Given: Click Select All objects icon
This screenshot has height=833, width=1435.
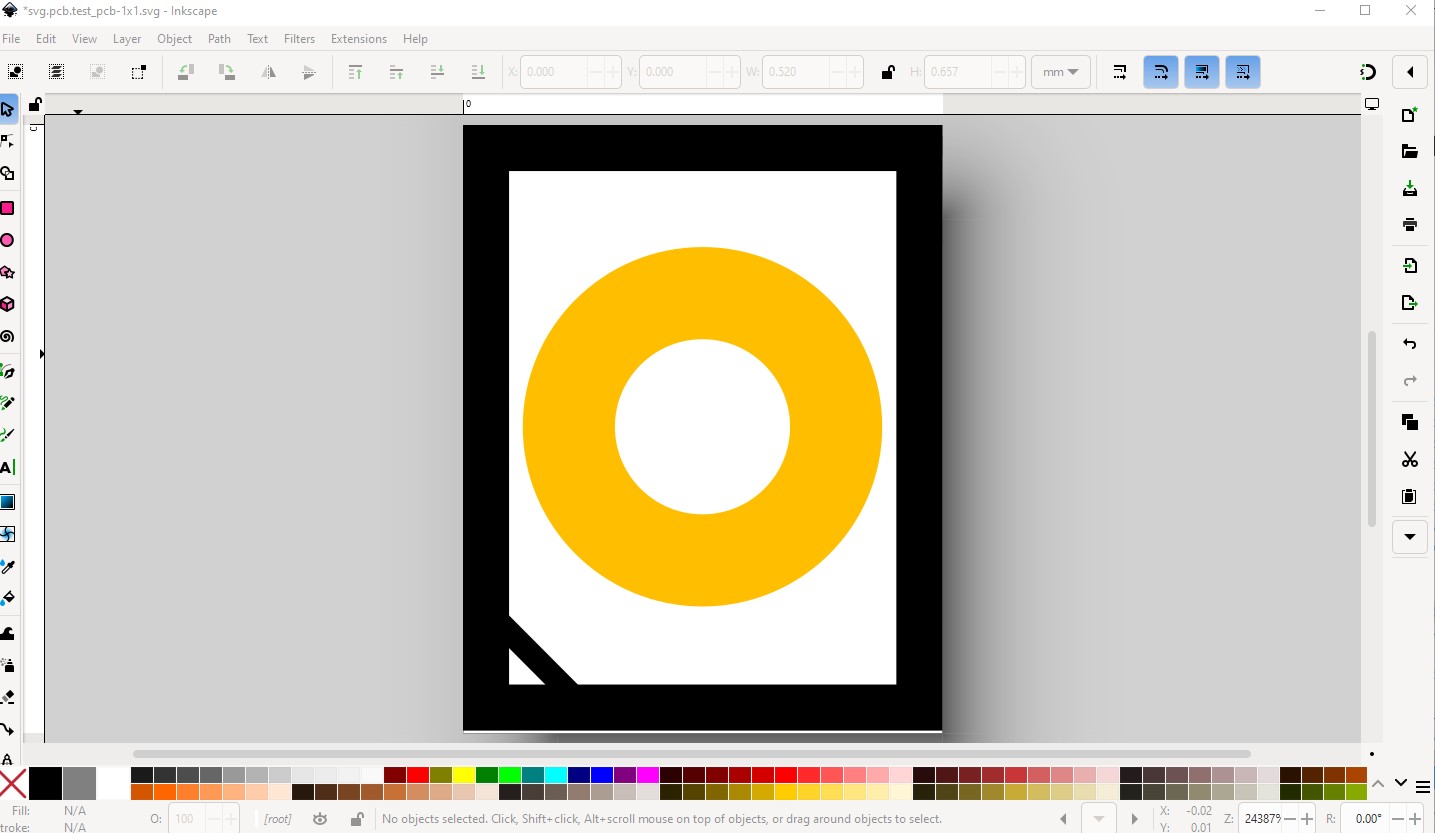Looking at the screenshot, I should (16, 72).
